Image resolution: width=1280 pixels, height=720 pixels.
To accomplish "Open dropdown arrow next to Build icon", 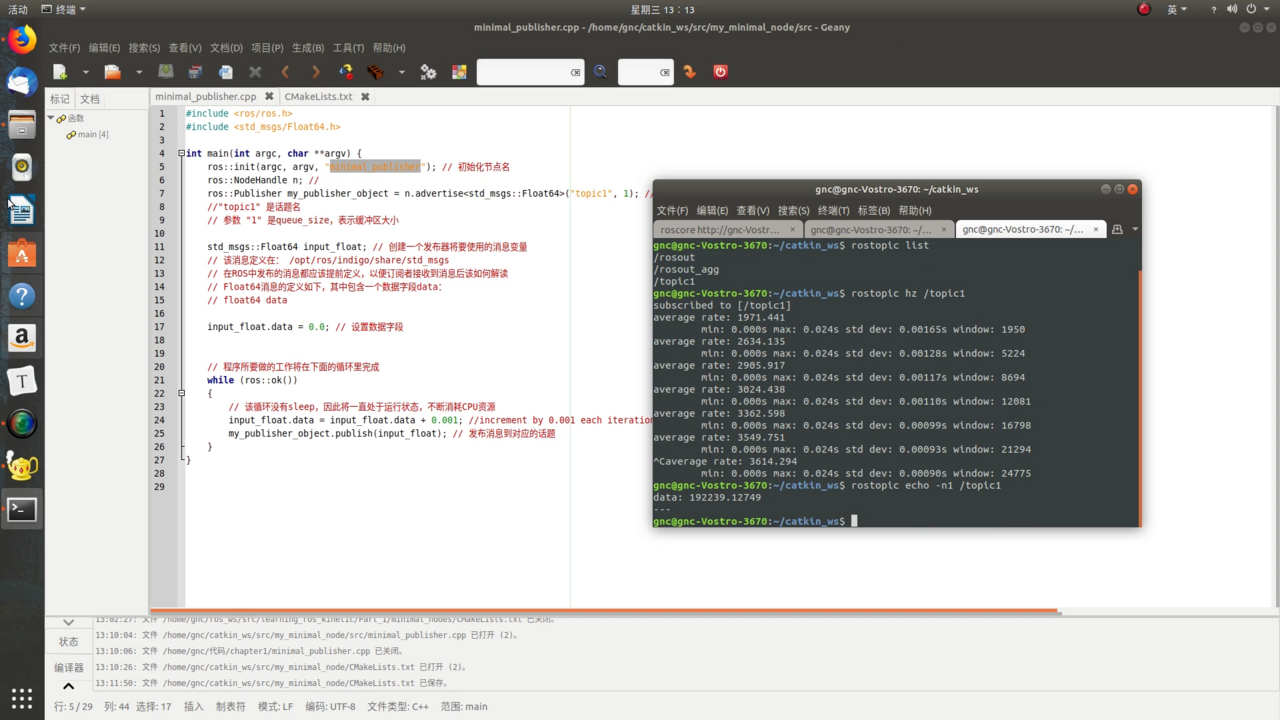I will pos(401,72).
